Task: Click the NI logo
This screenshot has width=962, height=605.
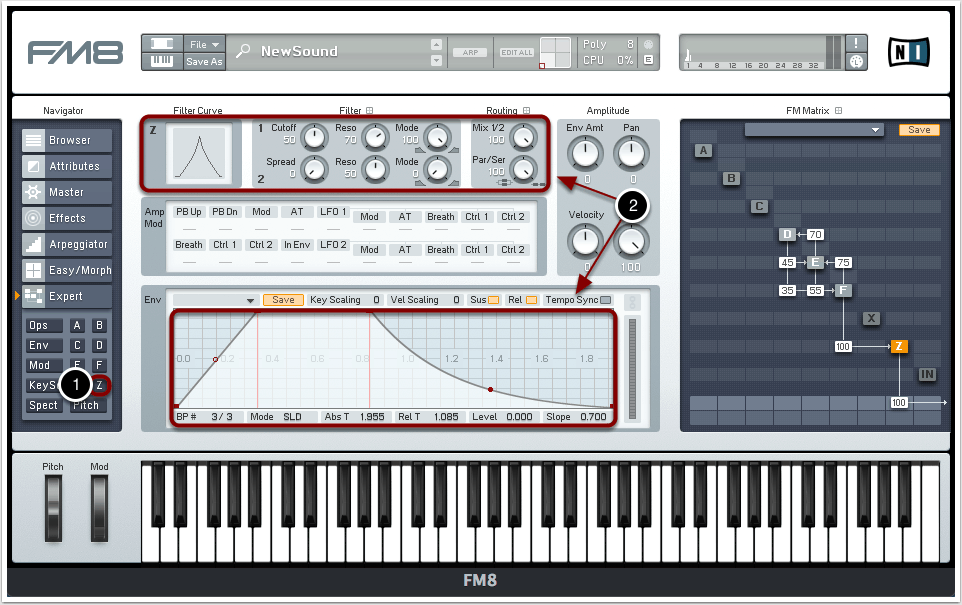Action: coord(909,52)
